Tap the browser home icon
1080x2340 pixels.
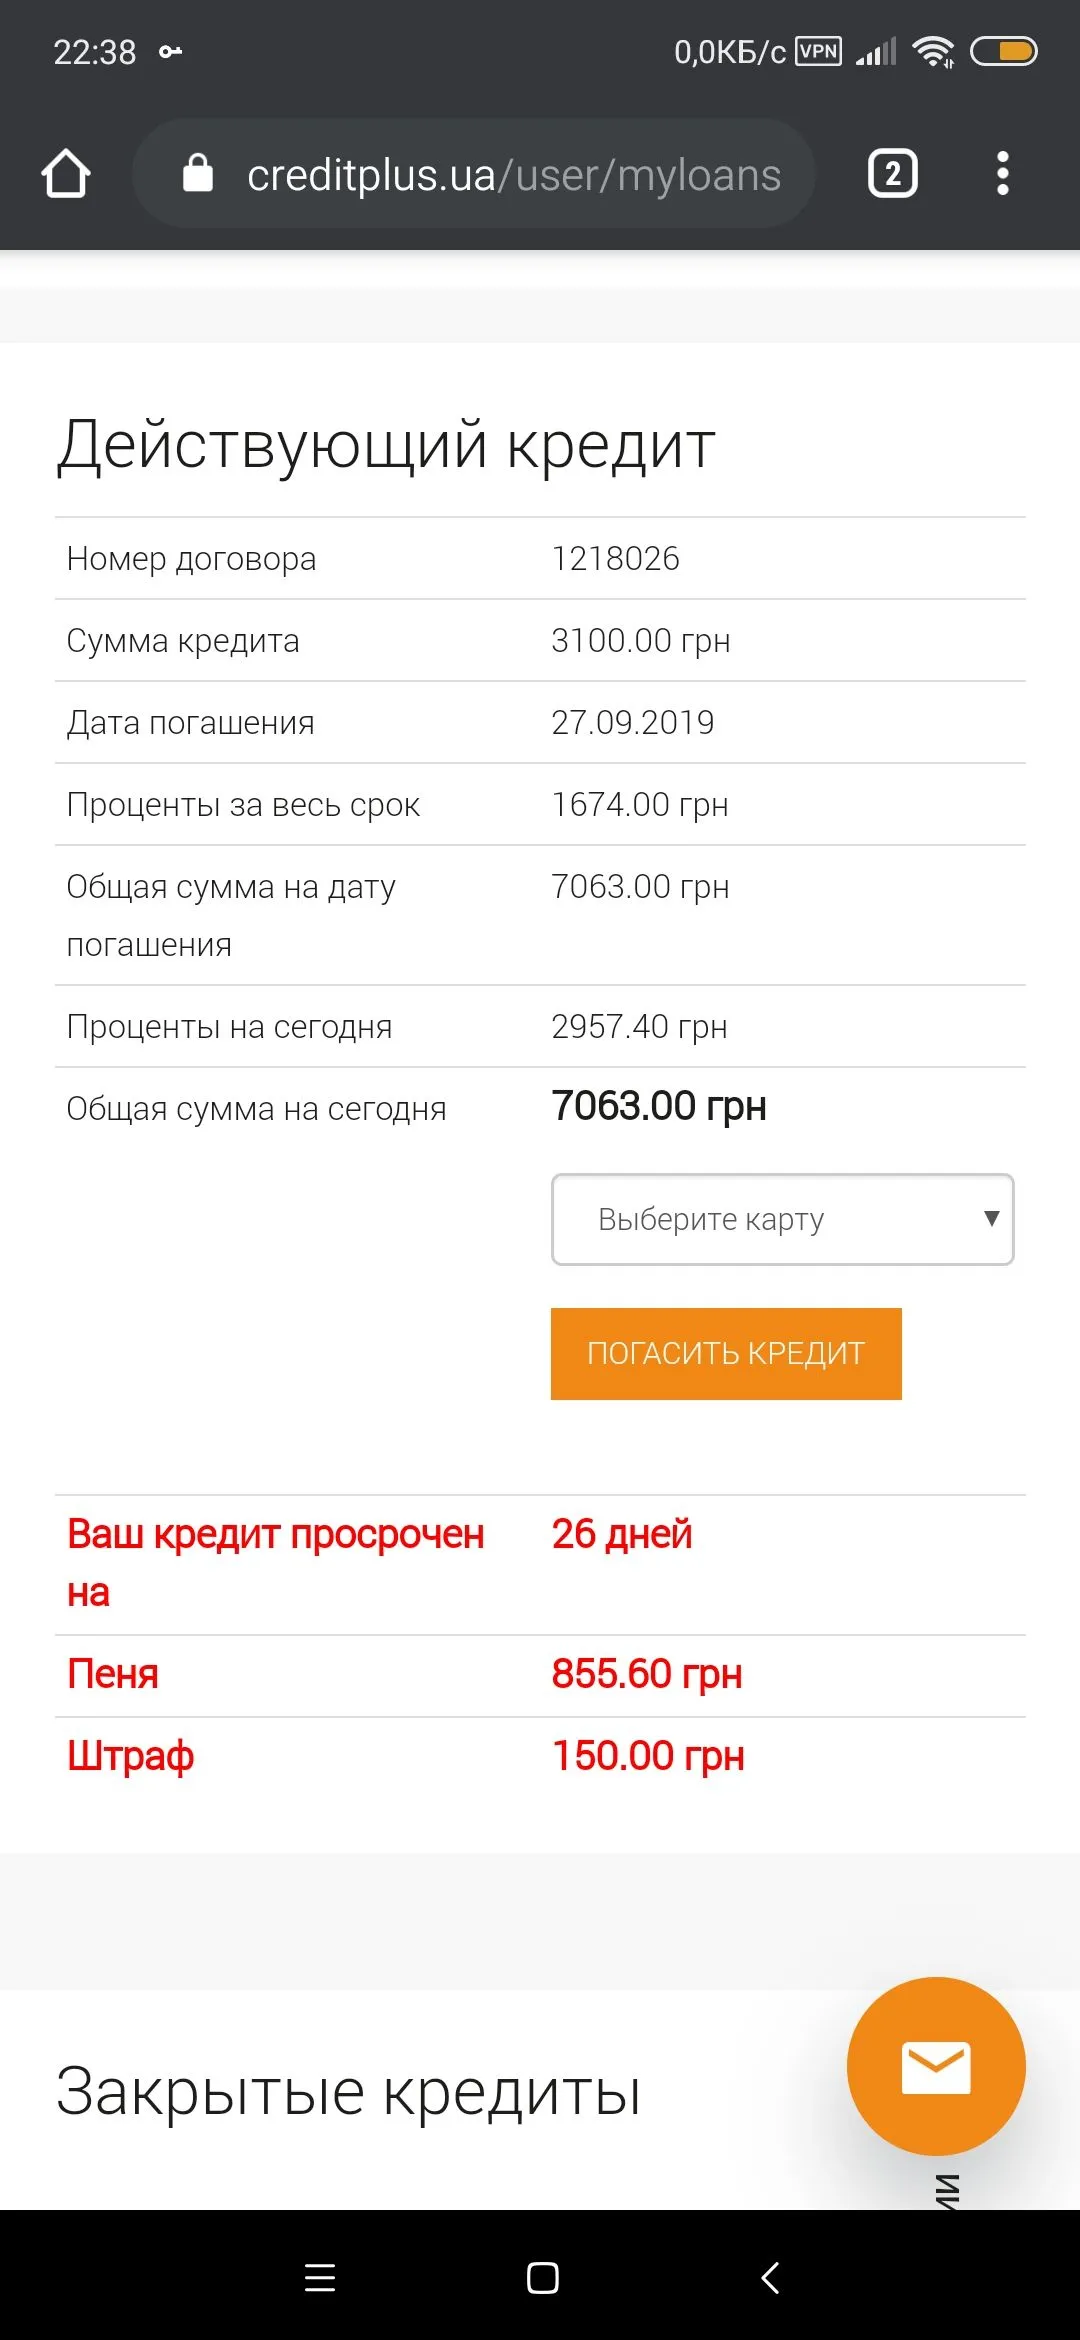tap(66, 174)
